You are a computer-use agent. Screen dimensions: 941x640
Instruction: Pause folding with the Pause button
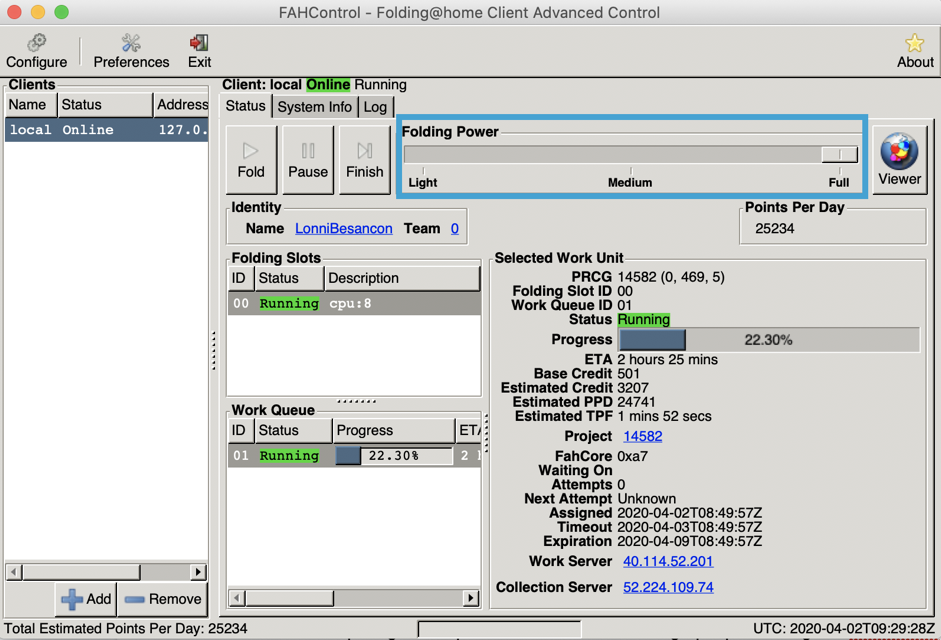[x=308, y=160]
